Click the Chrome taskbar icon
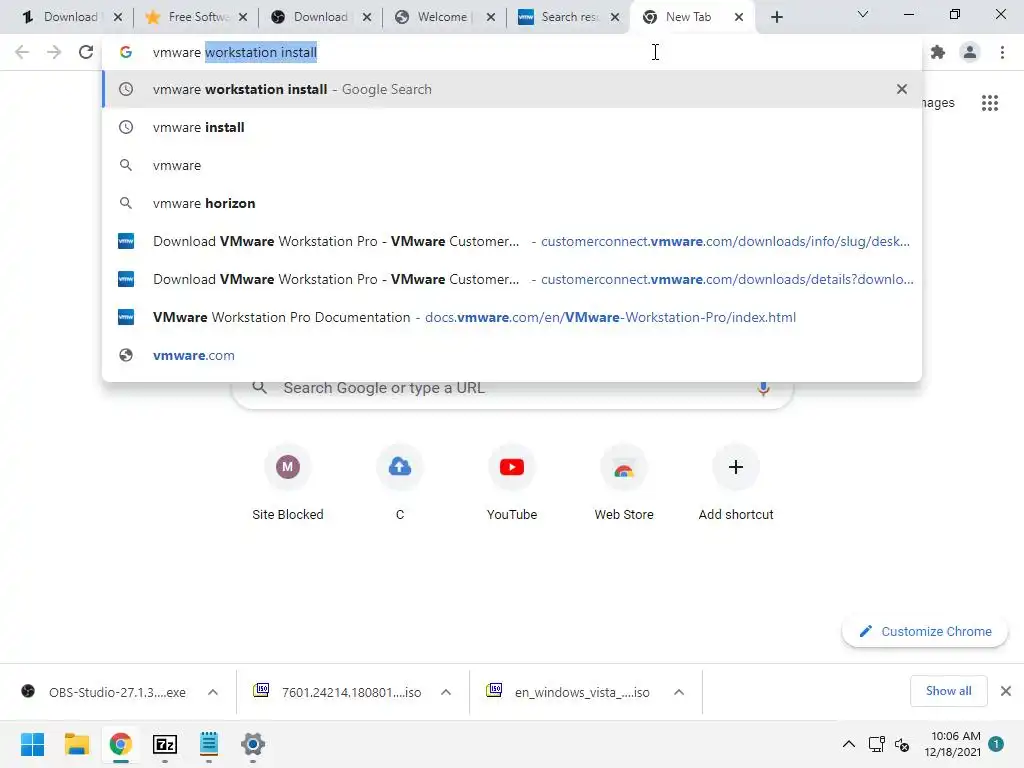The height and width of the screenshot is (768, 1024). pyautogui.click(x=120, y=744)
